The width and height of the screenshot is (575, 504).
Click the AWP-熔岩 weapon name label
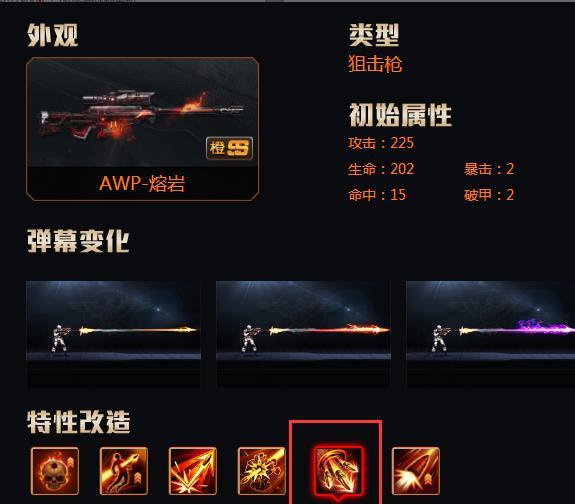(142, 183)
